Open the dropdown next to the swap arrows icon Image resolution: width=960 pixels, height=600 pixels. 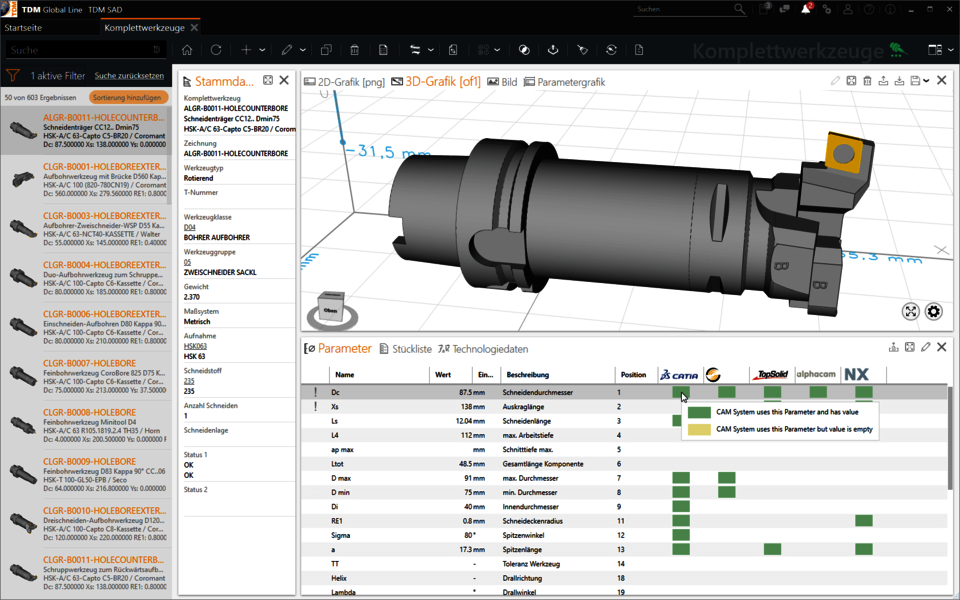pos(431,50)
